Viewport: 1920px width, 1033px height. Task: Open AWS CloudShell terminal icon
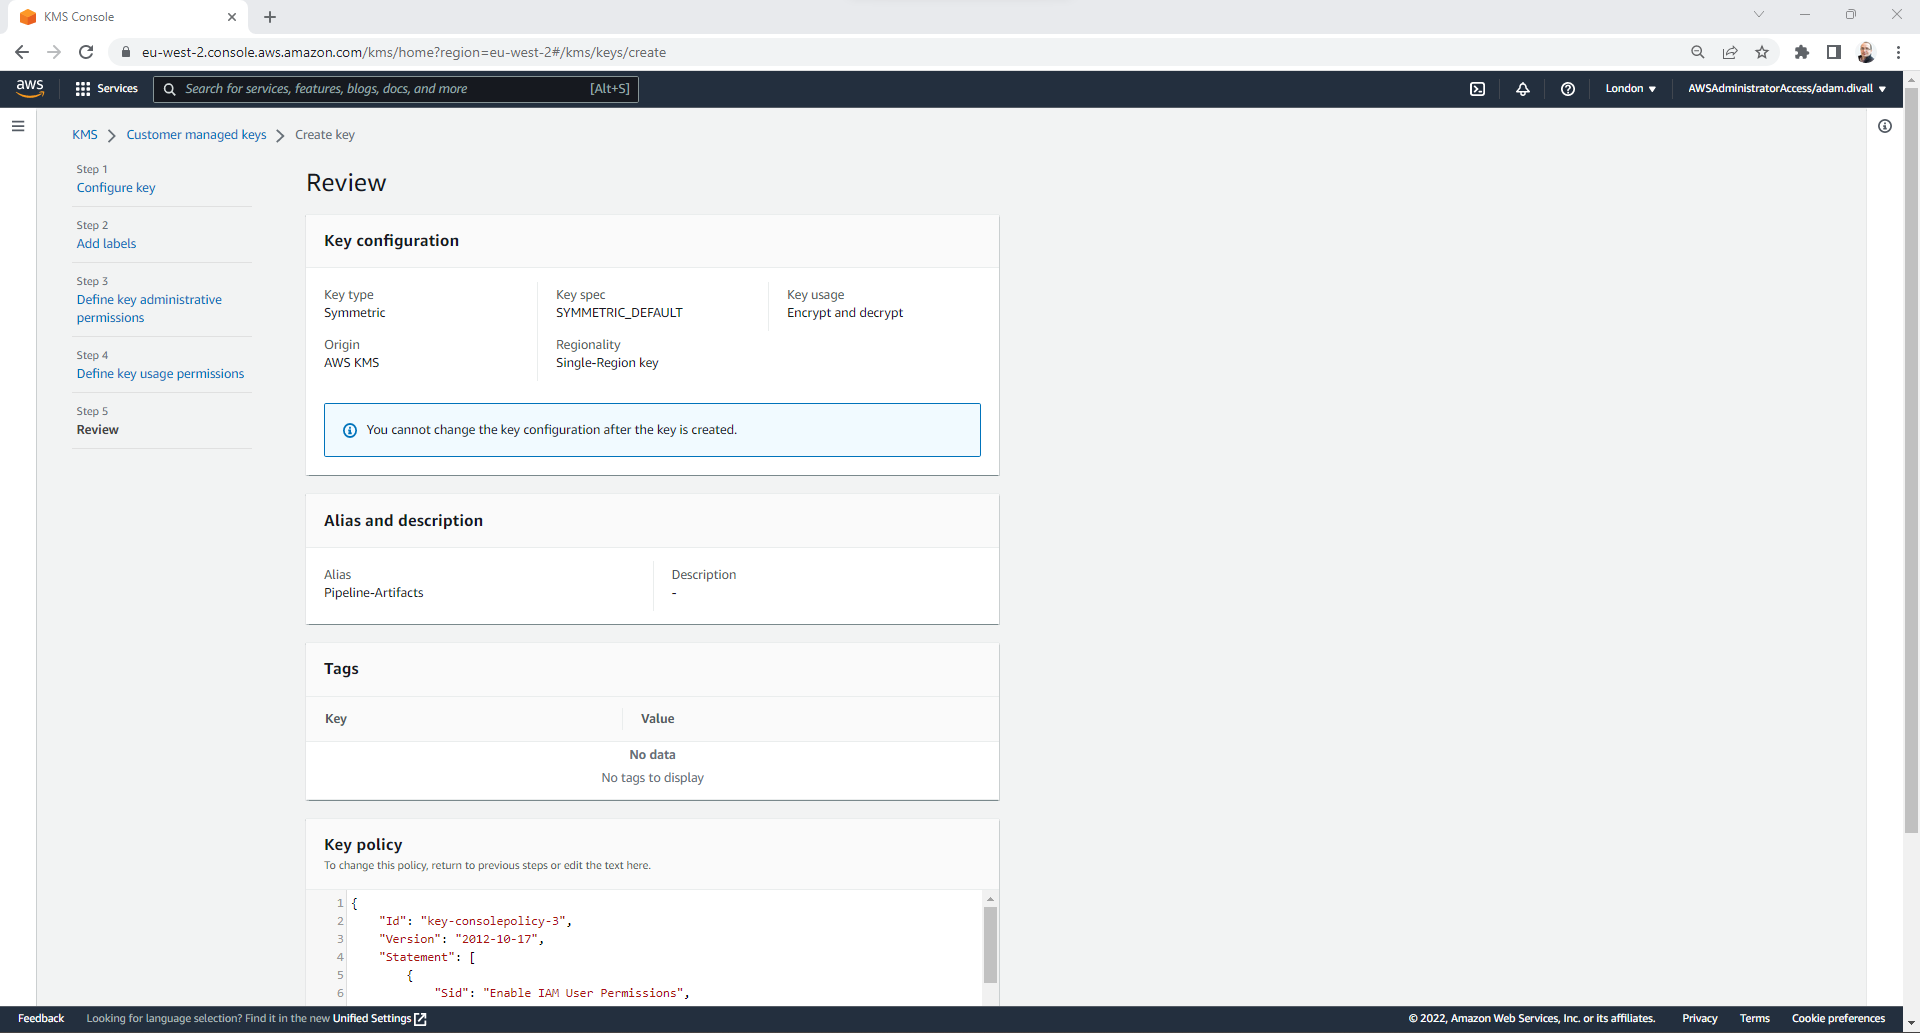(x=1477, y=89)
